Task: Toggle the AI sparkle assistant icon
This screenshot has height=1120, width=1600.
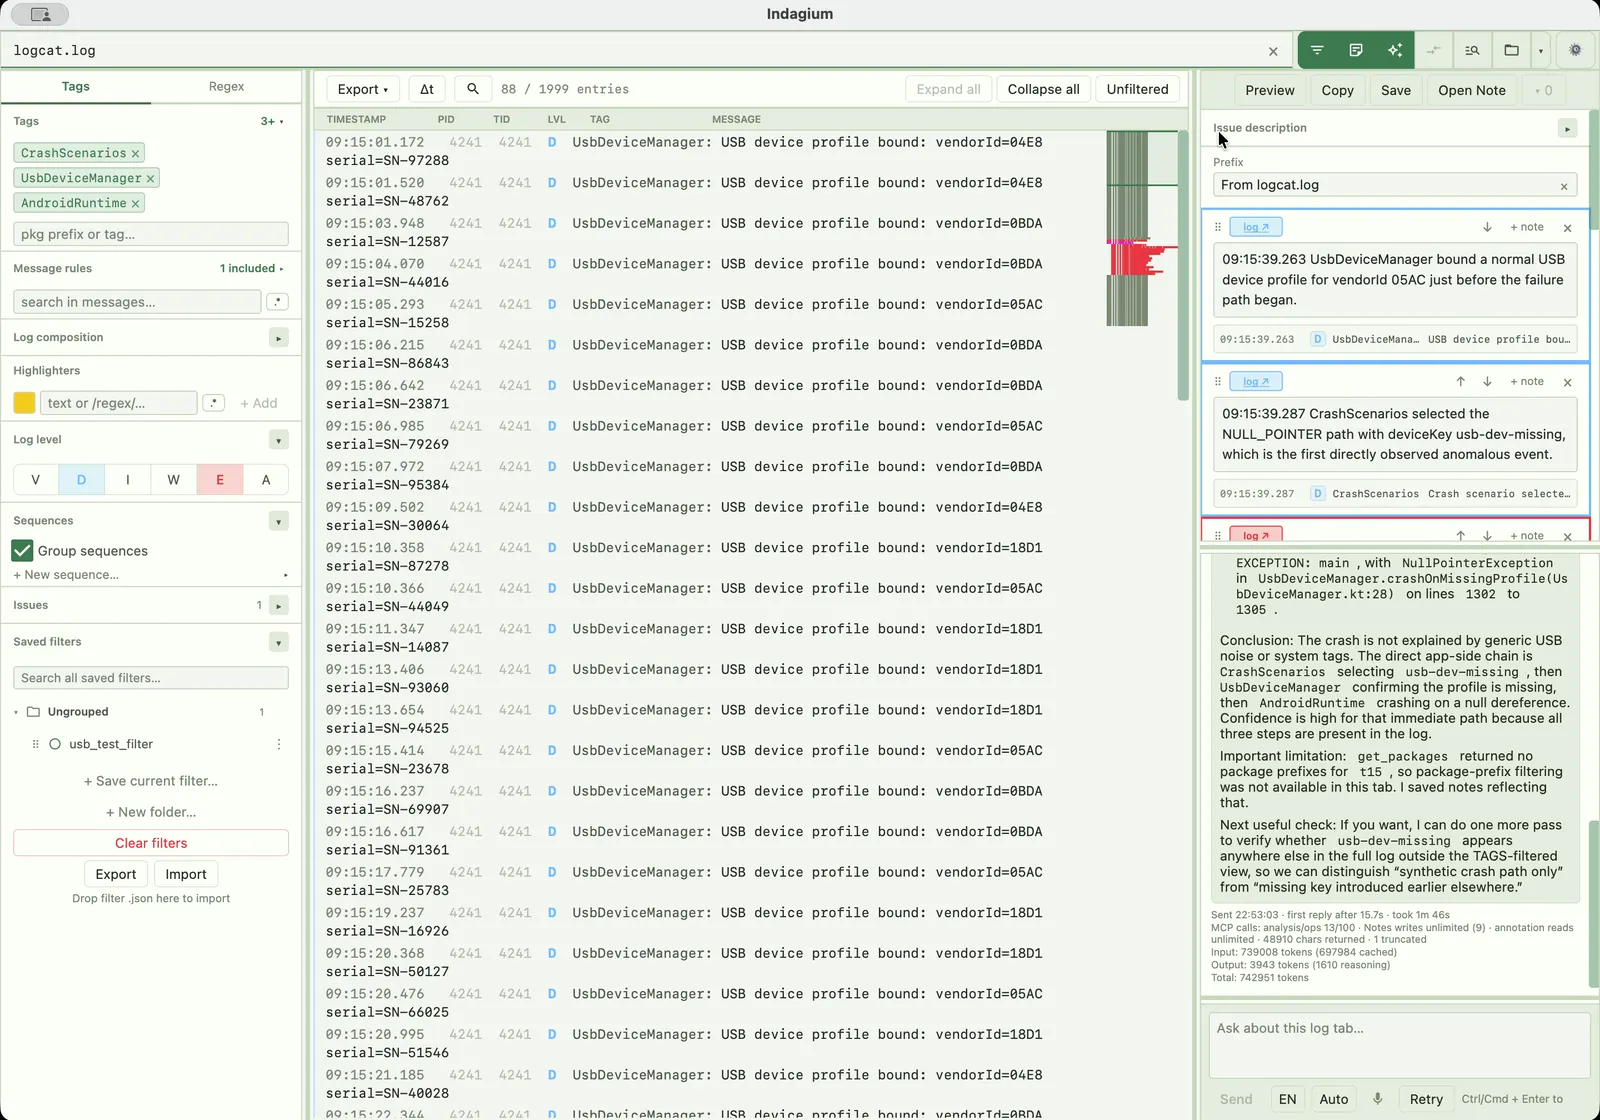Action: pos(1395,50)
